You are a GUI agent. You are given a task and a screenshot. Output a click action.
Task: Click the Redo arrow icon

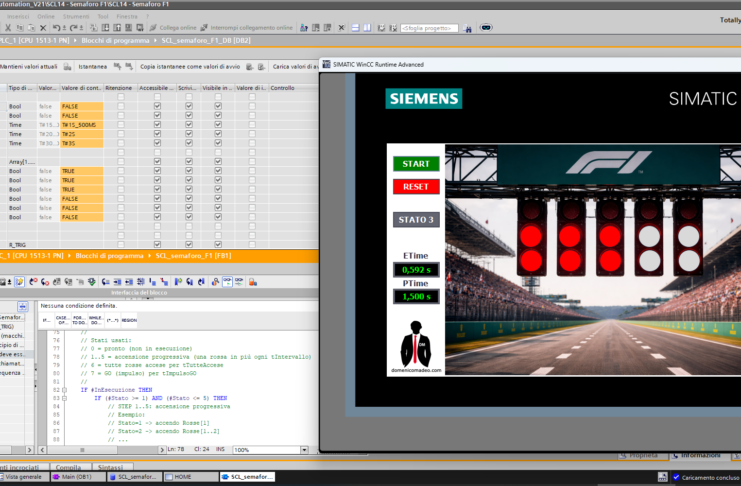pos(74,28)
